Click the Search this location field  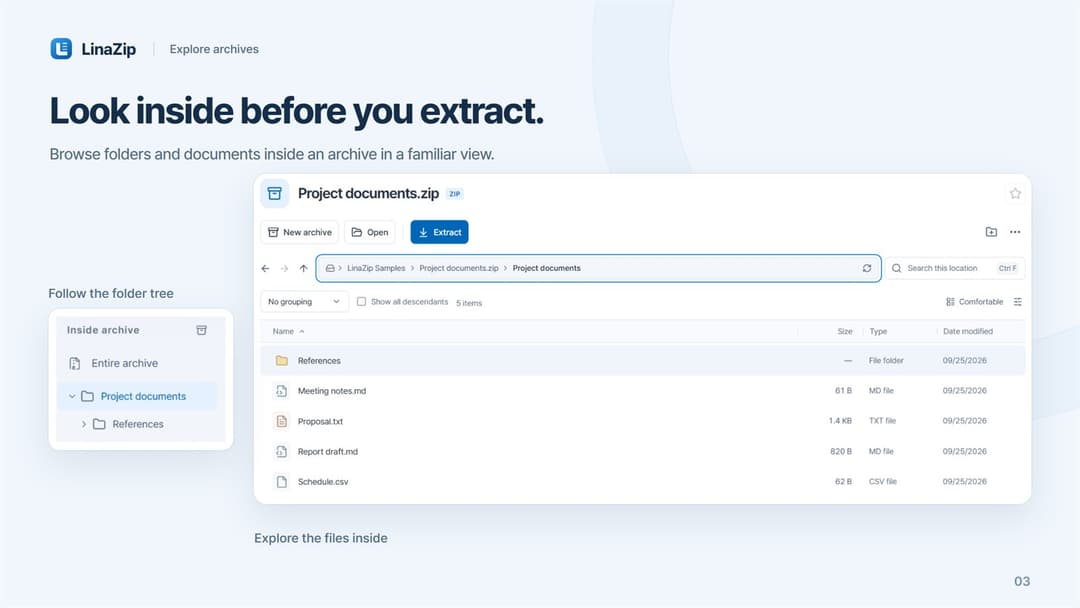coord(955,269)
